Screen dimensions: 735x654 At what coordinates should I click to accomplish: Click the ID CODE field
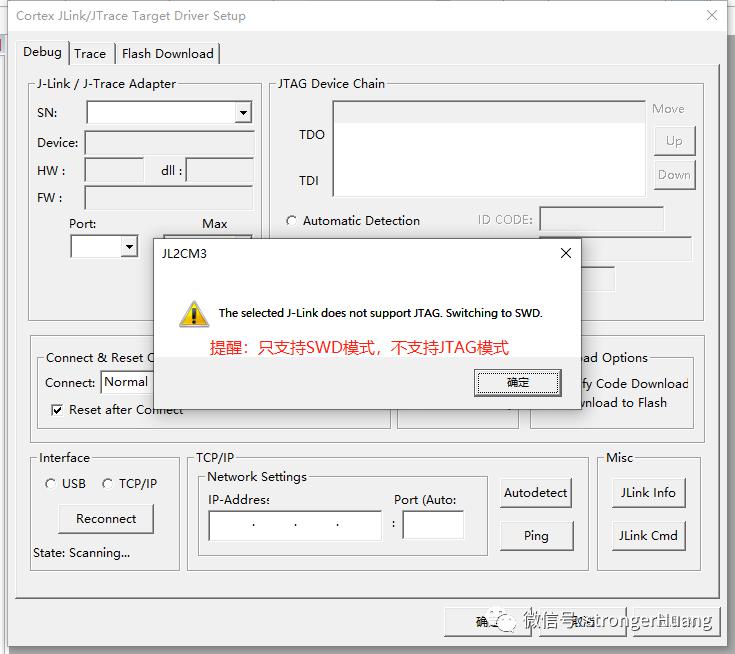[601, 219]
